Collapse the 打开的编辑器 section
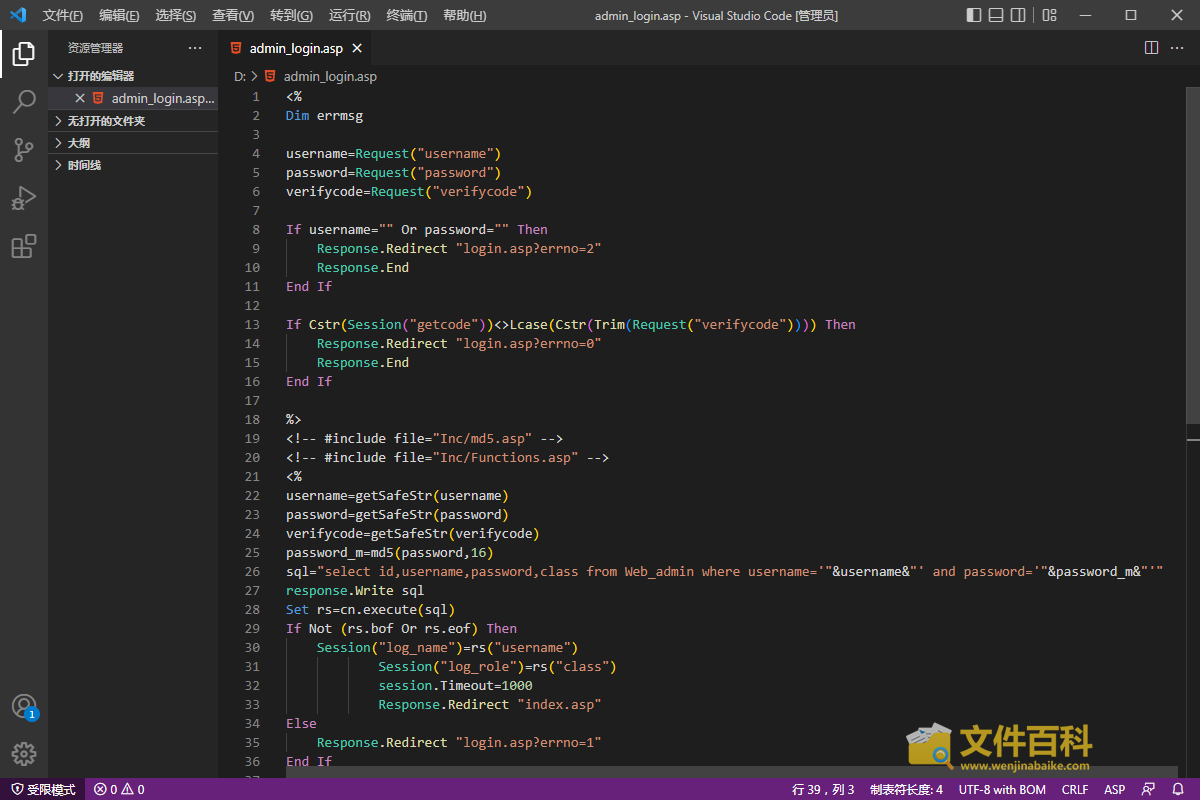This screenshot has width=1200, height=800. 133,76
